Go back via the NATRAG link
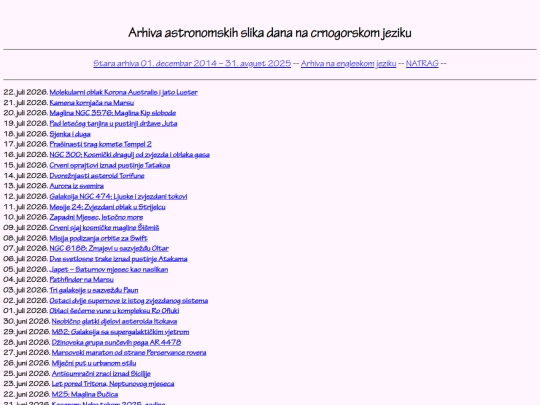The image size is (540, 405). (x=422, y=63)
